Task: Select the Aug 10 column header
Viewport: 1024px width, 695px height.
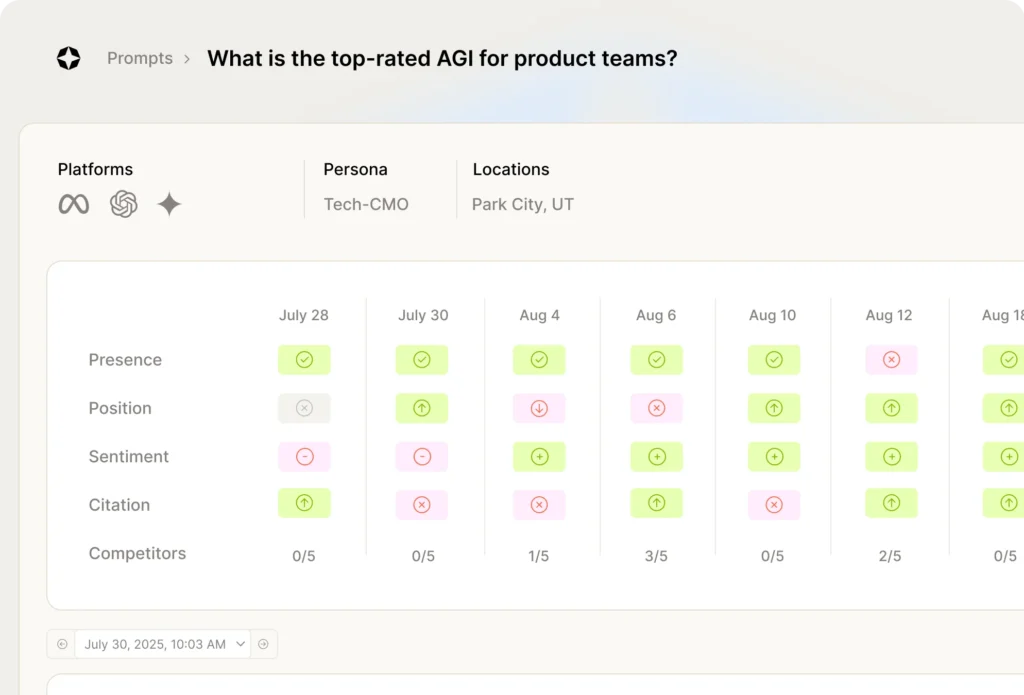Action: [x=772, y=315]
